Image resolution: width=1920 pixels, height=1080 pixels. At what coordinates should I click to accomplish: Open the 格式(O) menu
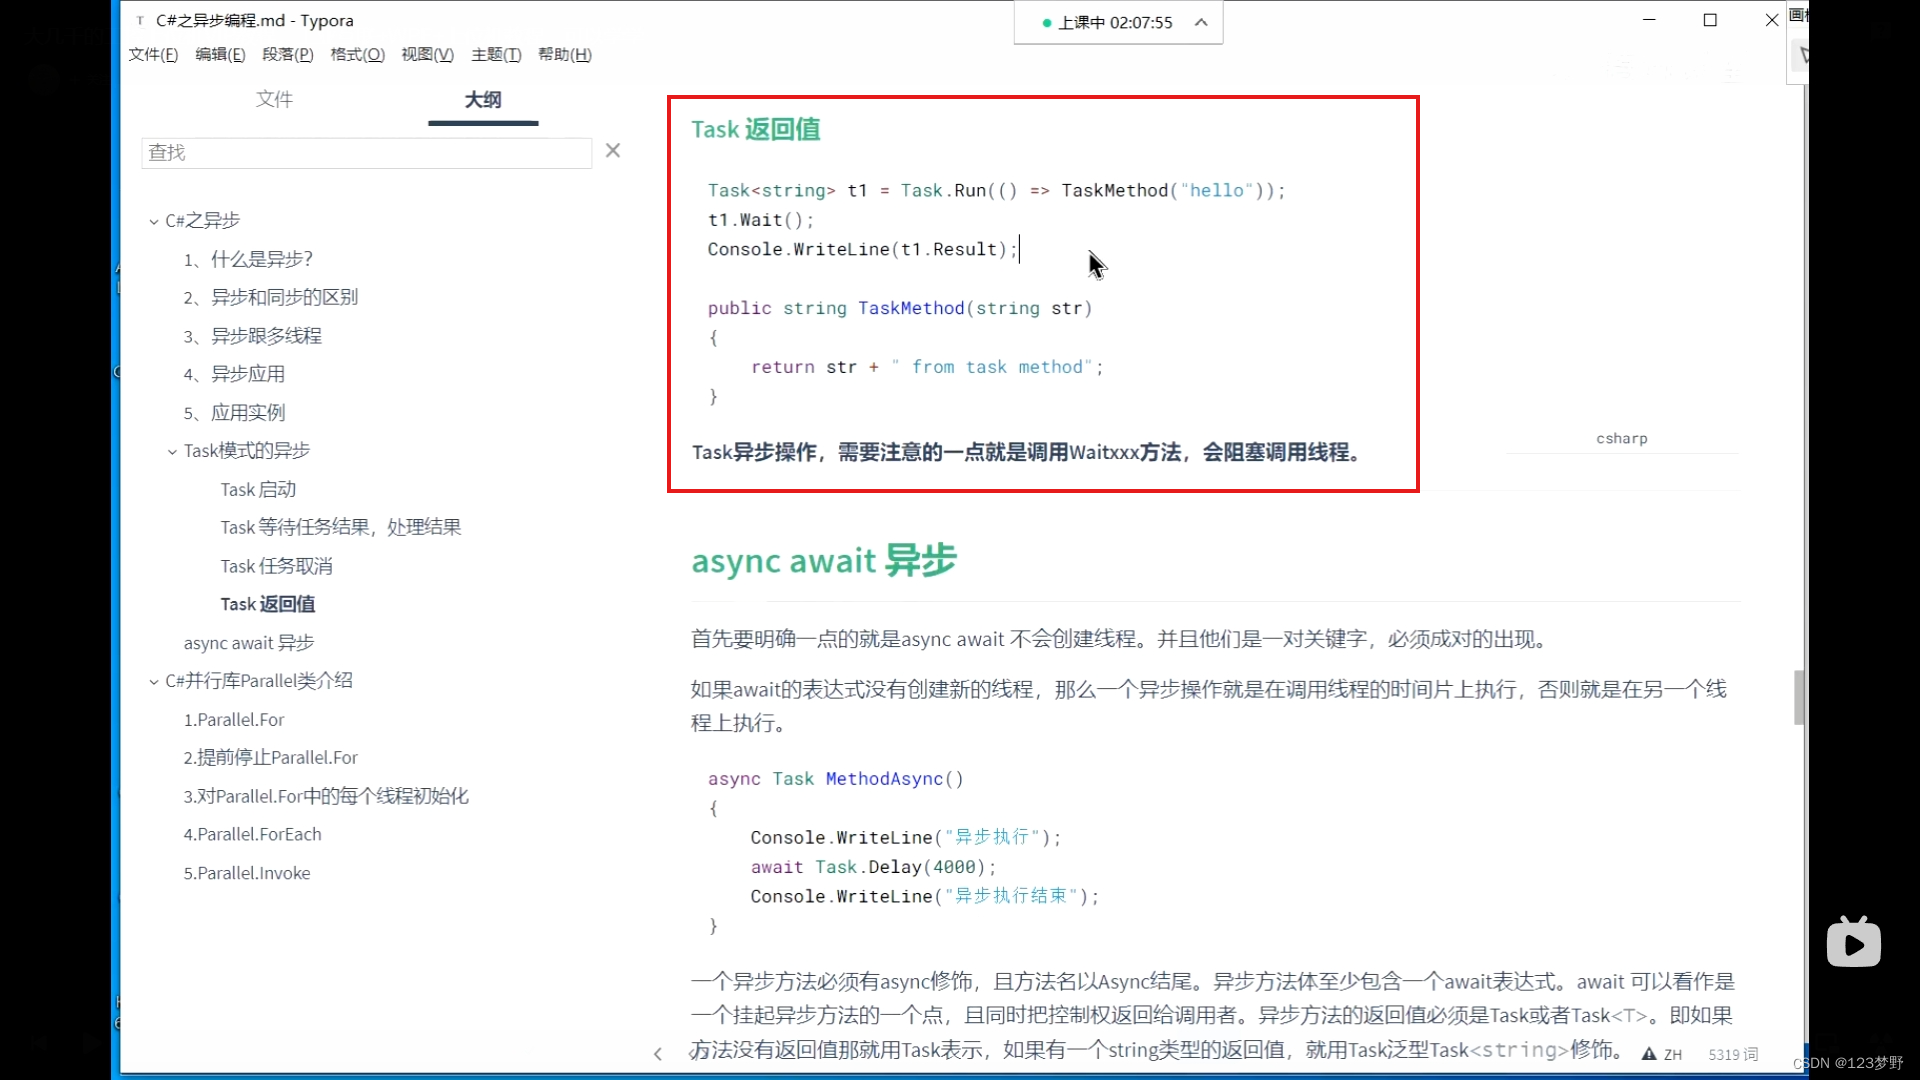point(357,54)
